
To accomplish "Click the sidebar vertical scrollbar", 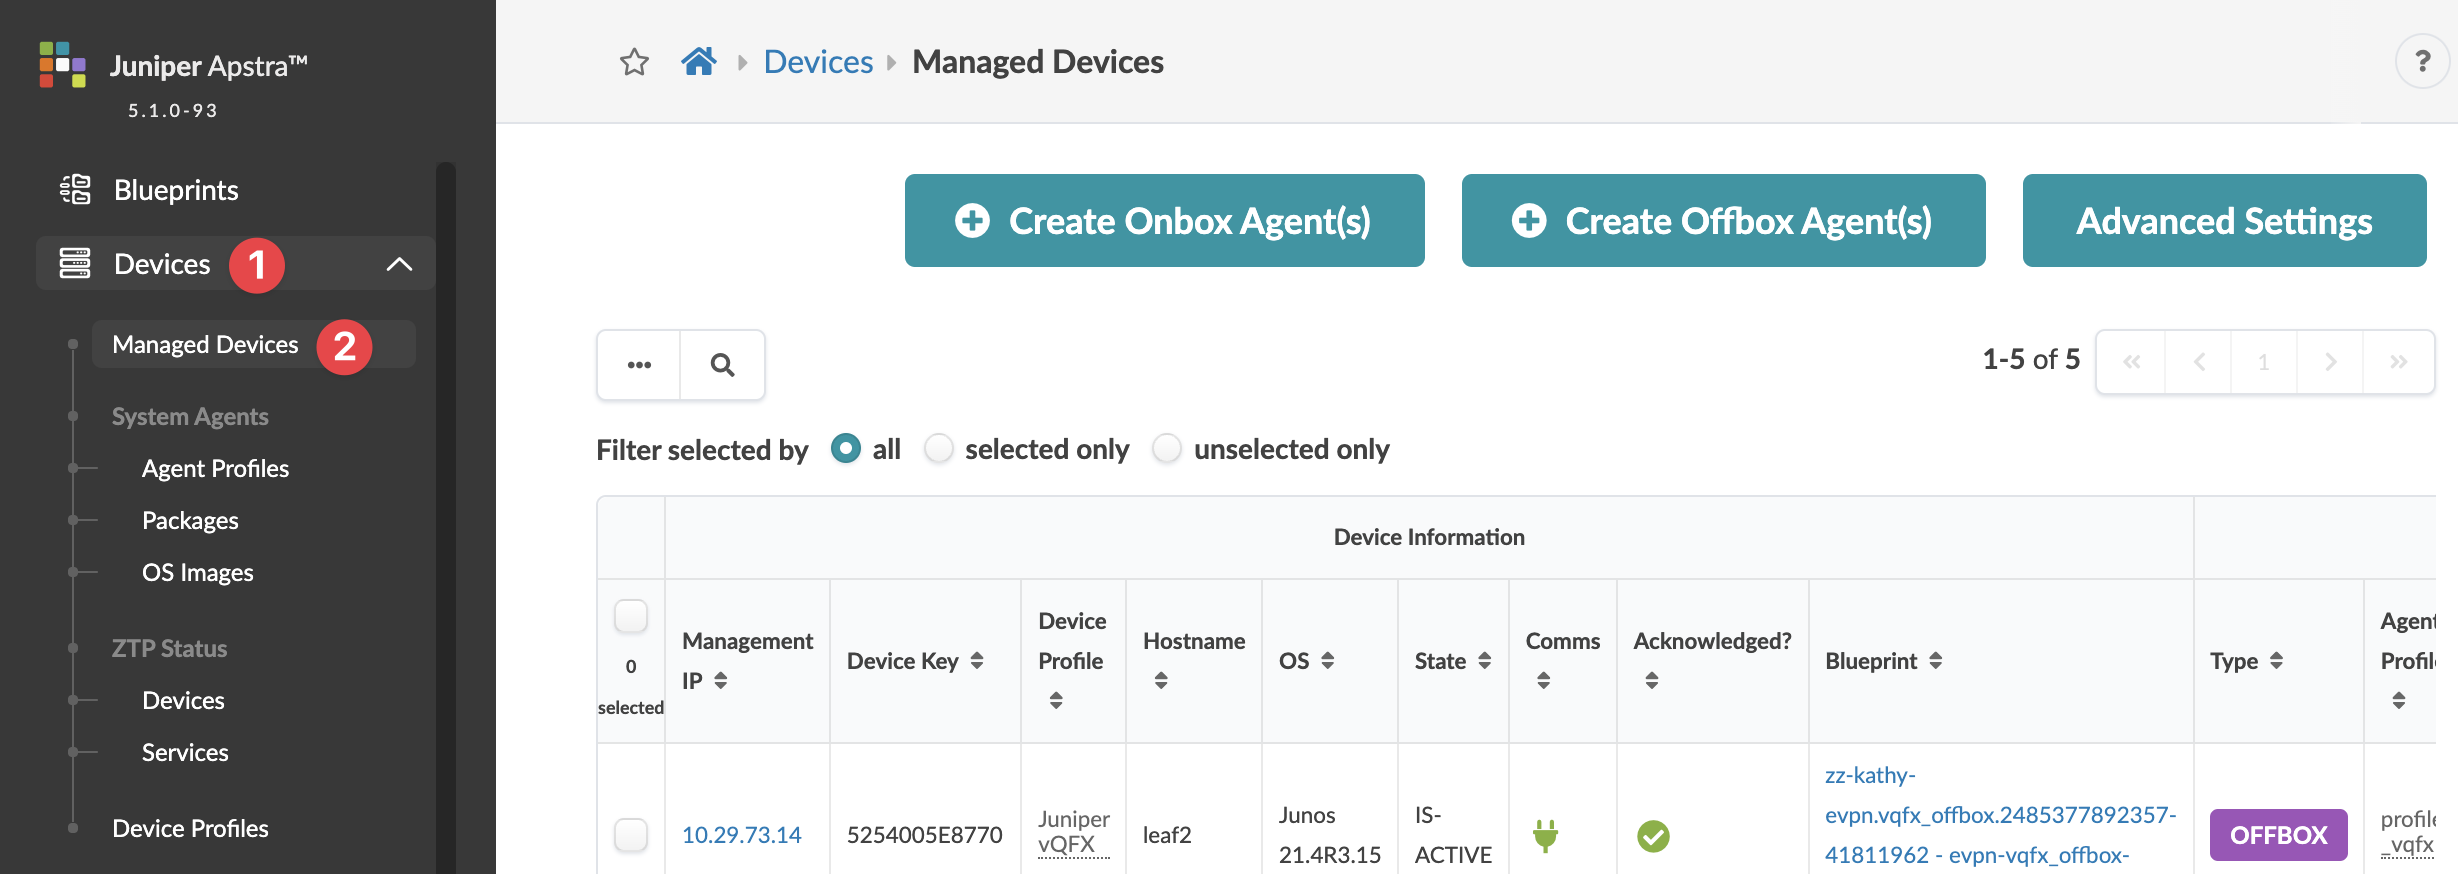I will 446,500.
